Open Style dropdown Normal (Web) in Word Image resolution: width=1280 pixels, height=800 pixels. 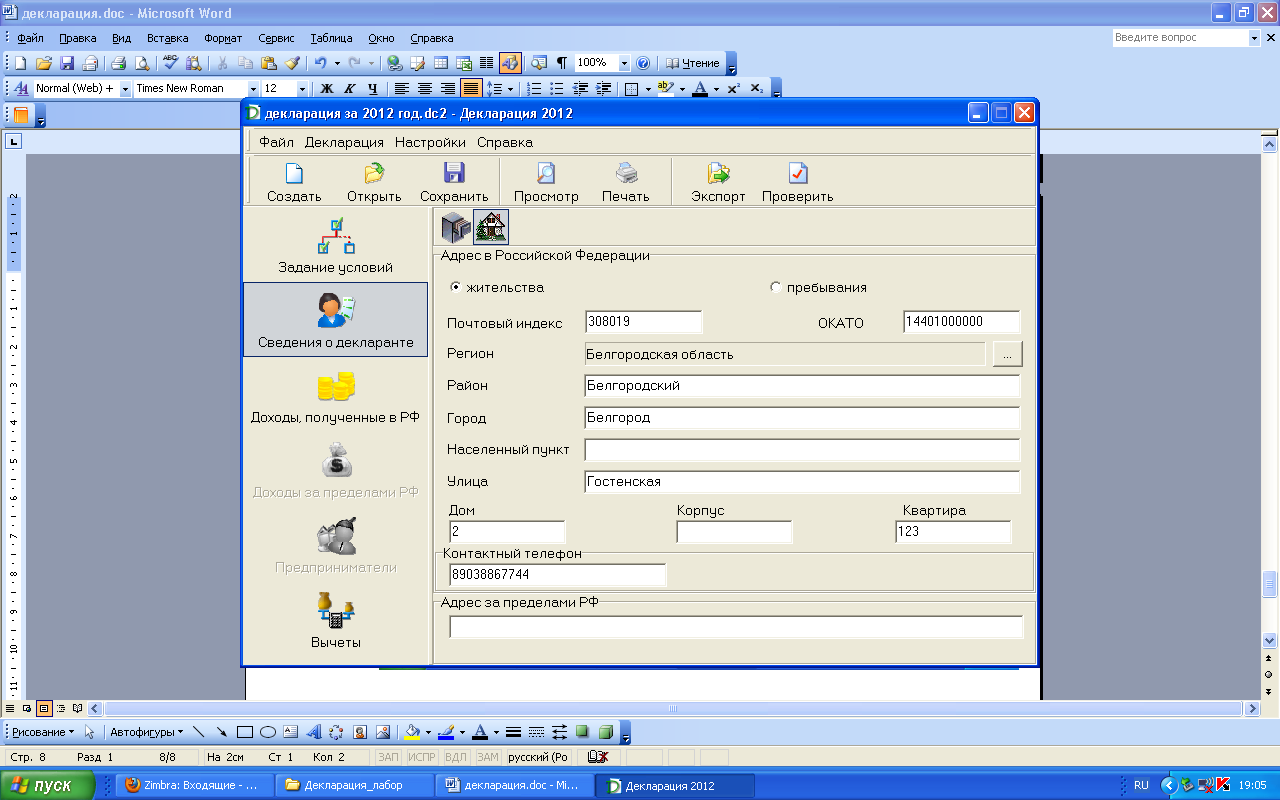point(125,88)
